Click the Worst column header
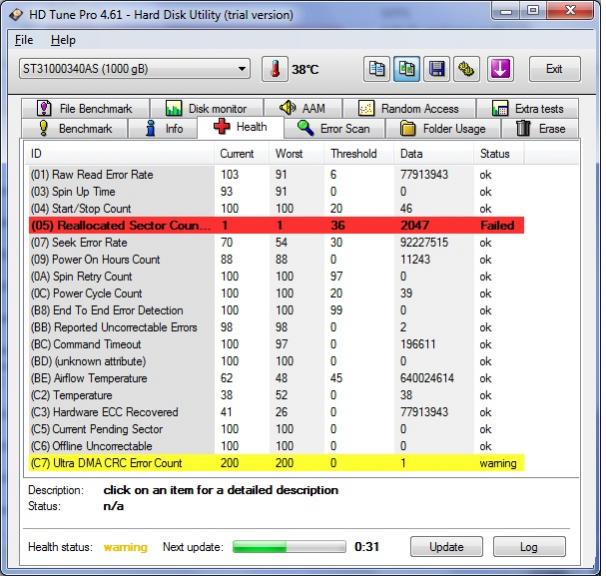Viewport: 606px width, 576px height. click(x=296, y=153)
